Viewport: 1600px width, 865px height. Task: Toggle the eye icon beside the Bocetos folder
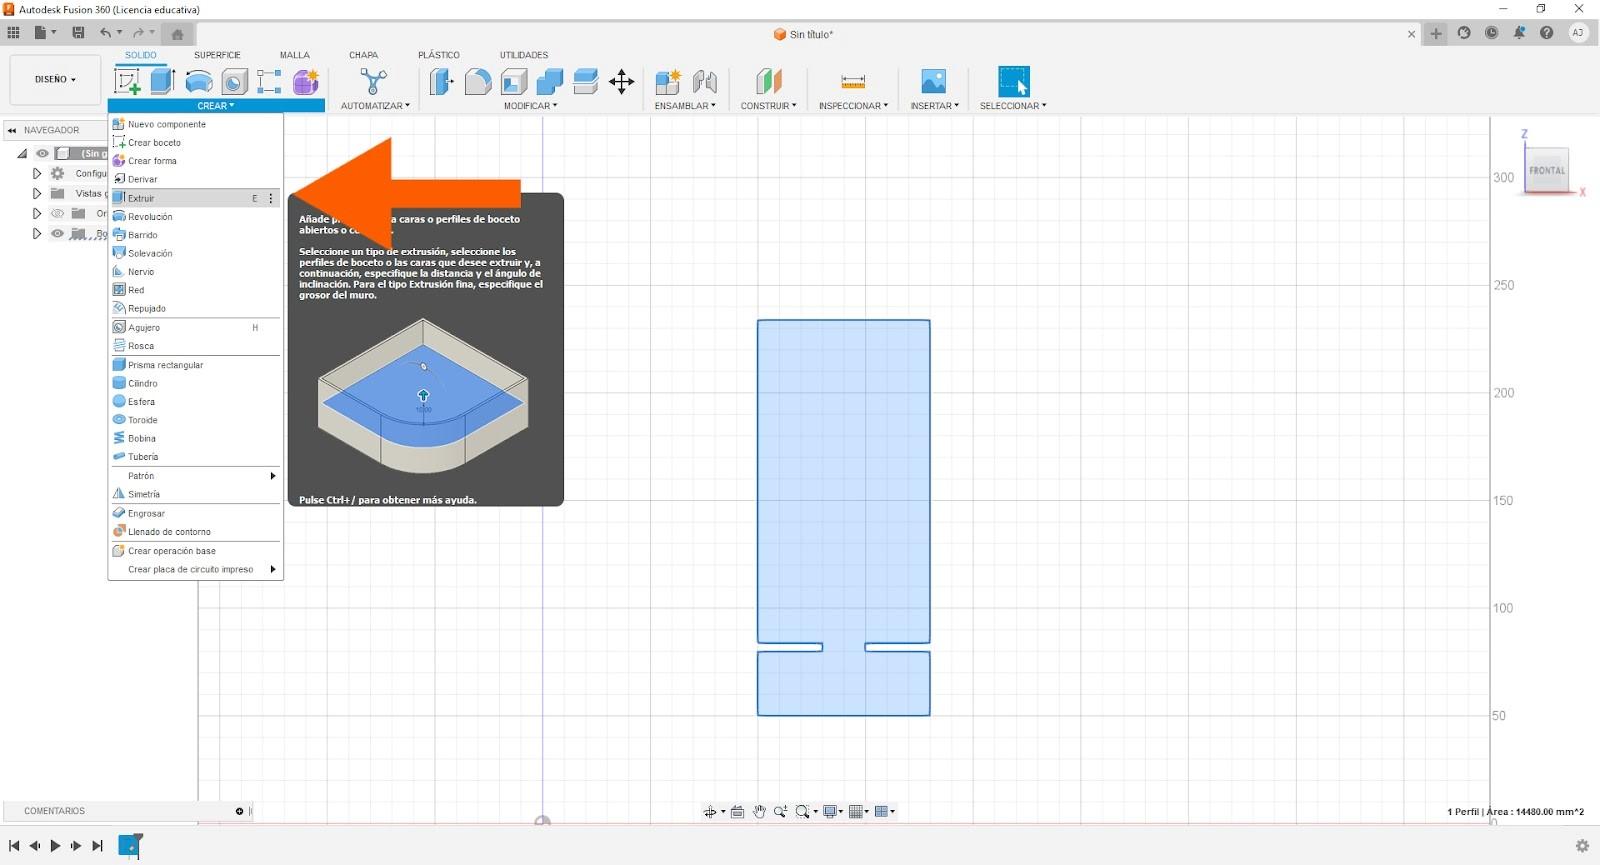pos(57,234)
